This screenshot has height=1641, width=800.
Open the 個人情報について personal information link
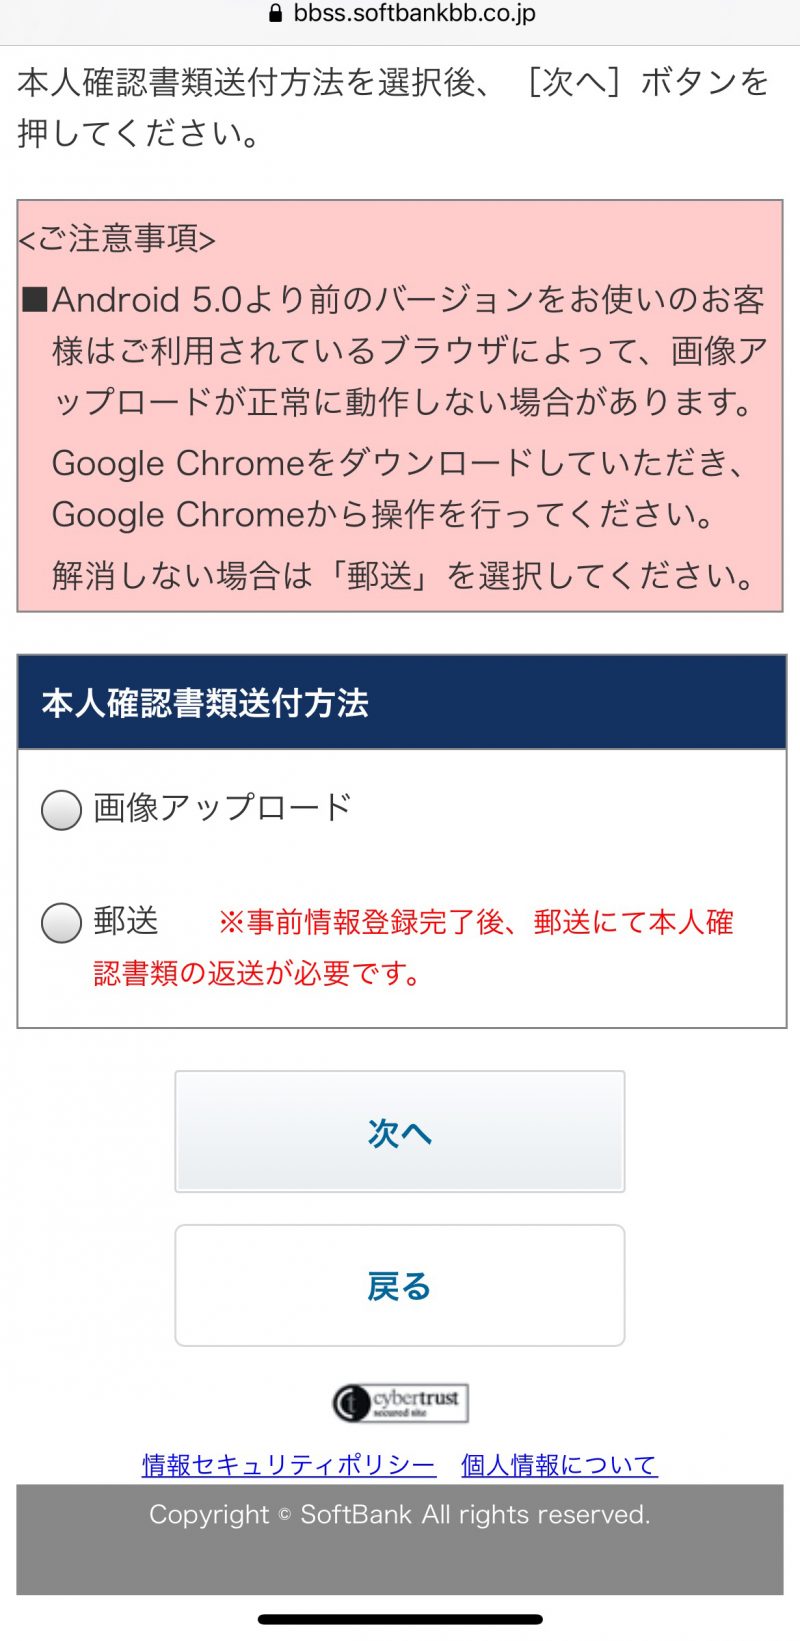click(556, 1464)
